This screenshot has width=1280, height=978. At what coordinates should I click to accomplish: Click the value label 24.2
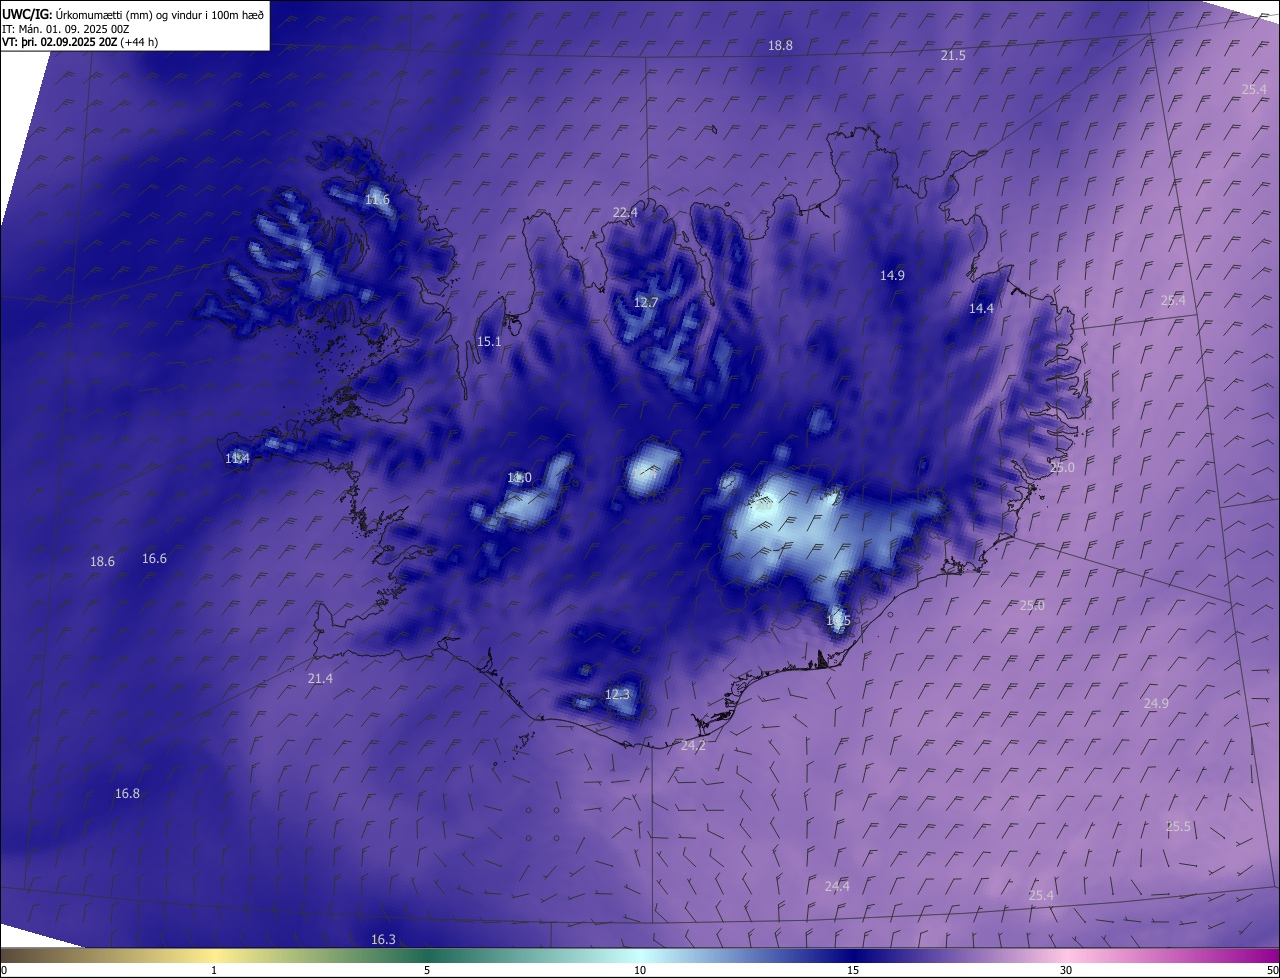(693, 746)
